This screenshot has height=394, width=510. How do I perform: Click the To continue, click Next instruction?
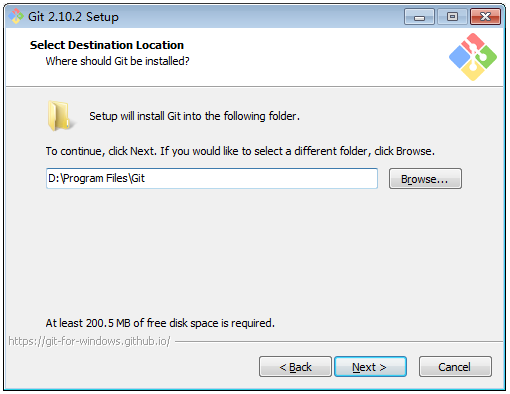tap(240, 151)
